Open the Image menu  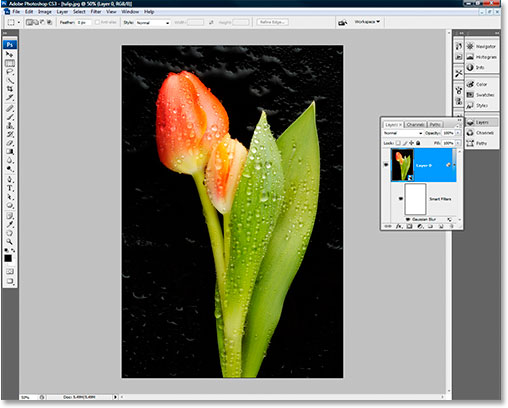pos(45,12)
